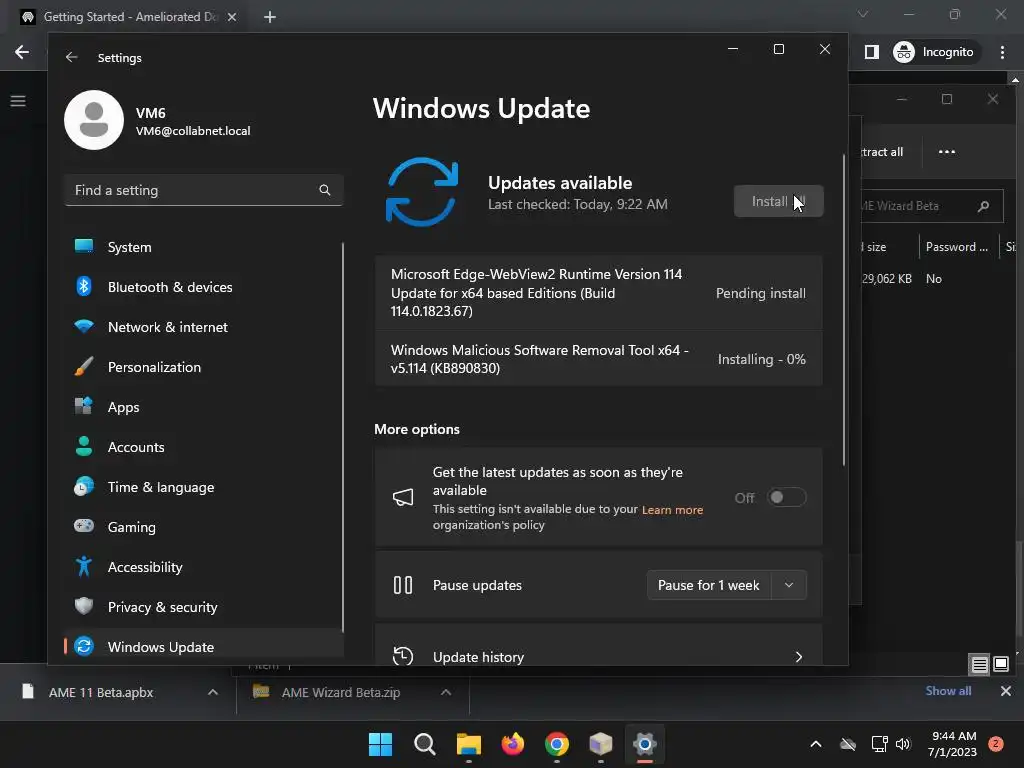Open AME 11 Beta.apbx download
The width and height of the screenshot is (1024, 768).
pos(101,692)
